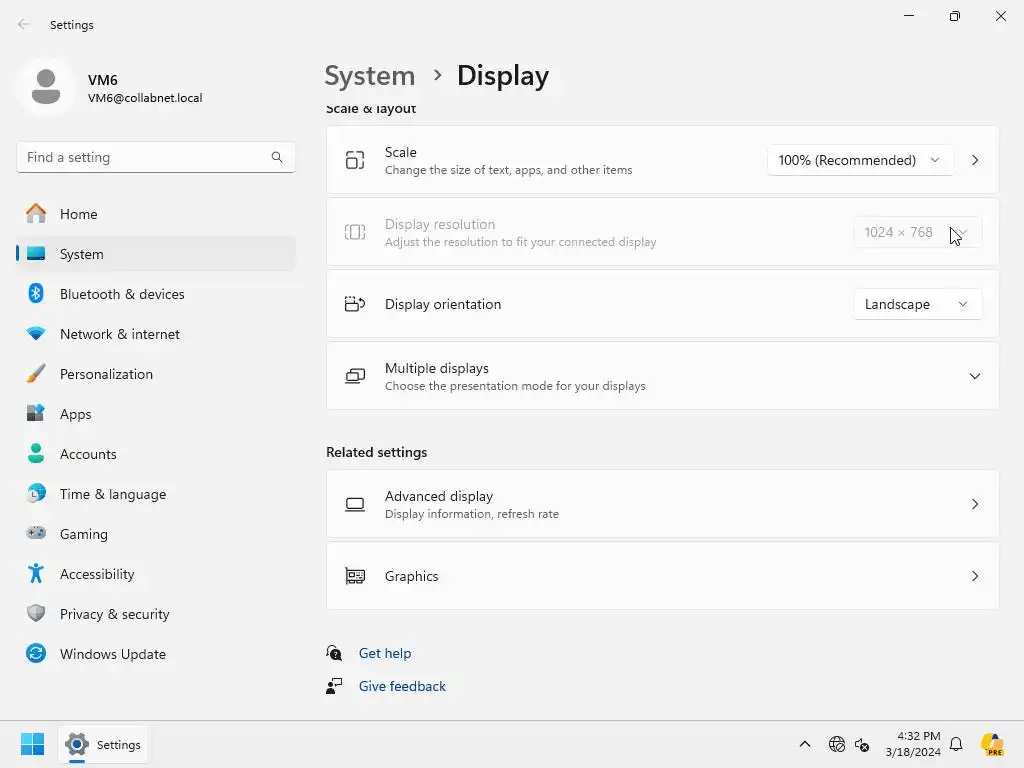This screenshot has width=1024, height=768.
Task: Open Advanced display settings
Action: point(662,504)
